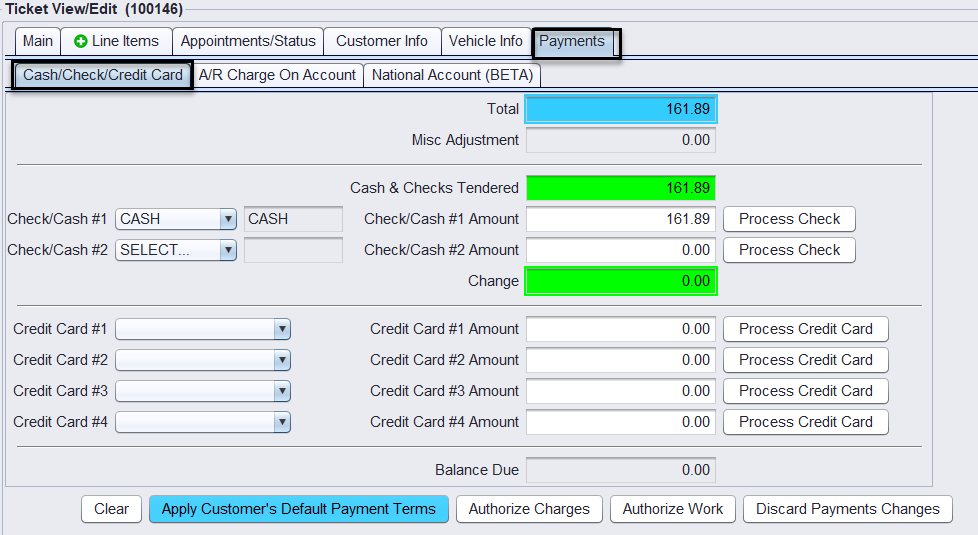
Task: Switch to National Account (BETA) tab
Action: (453, 75)
